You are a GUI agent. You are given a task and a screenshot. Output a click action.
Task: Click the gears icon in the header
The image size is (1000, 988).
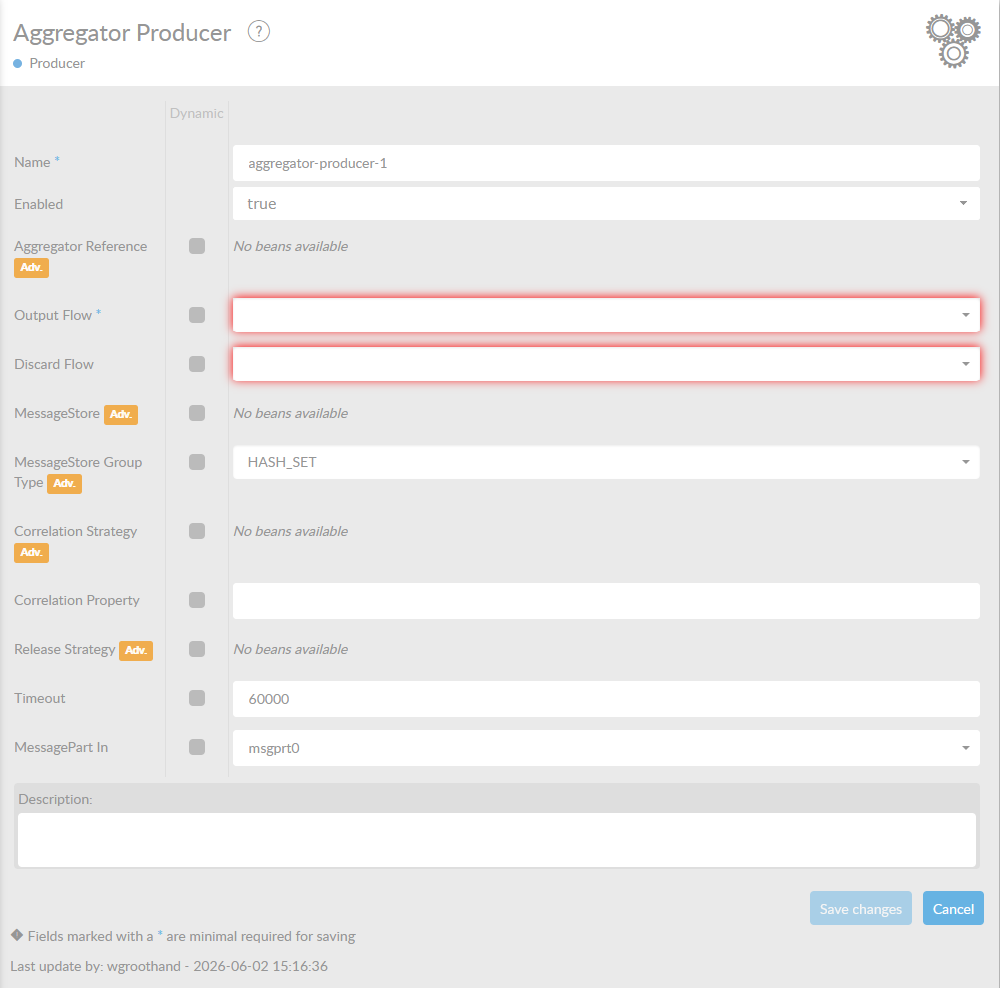[x=953, y=41]
